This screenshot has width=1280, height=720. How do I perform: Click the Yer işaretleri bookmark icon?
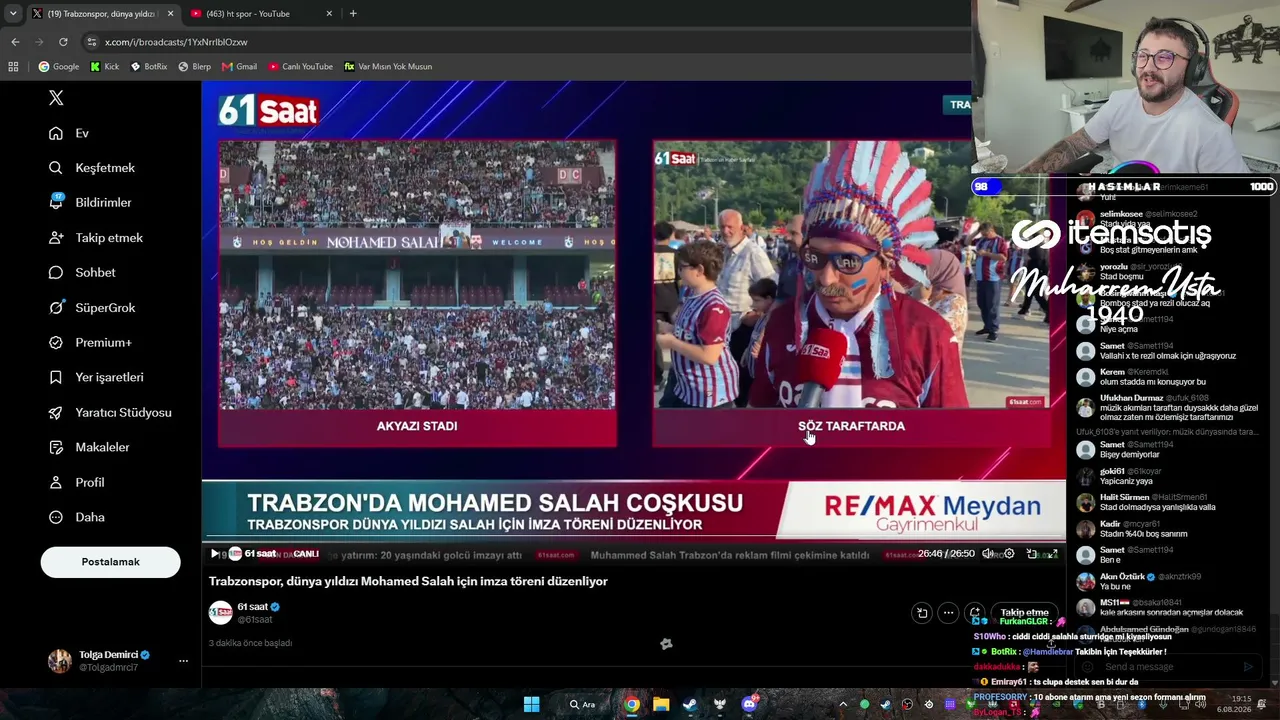(x=56, y=377)
